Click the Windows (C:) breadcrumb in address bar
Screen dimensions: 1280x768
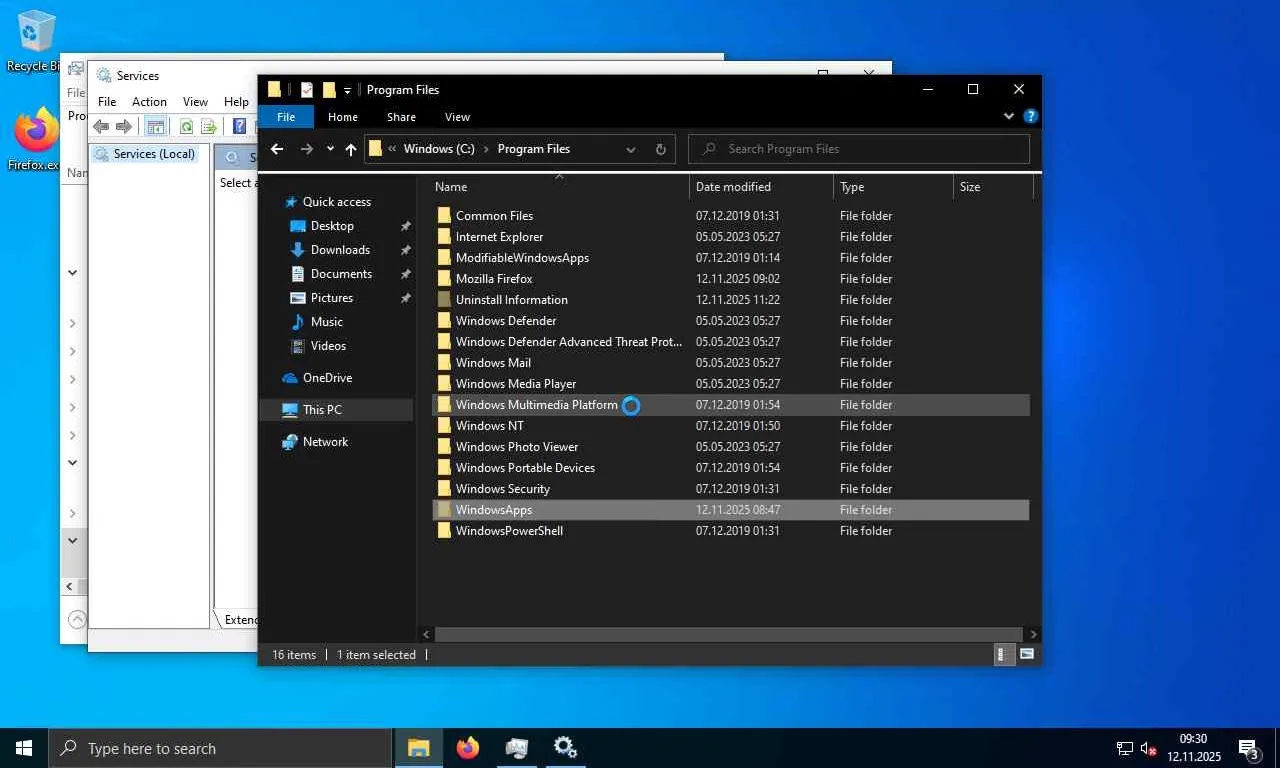439,149
